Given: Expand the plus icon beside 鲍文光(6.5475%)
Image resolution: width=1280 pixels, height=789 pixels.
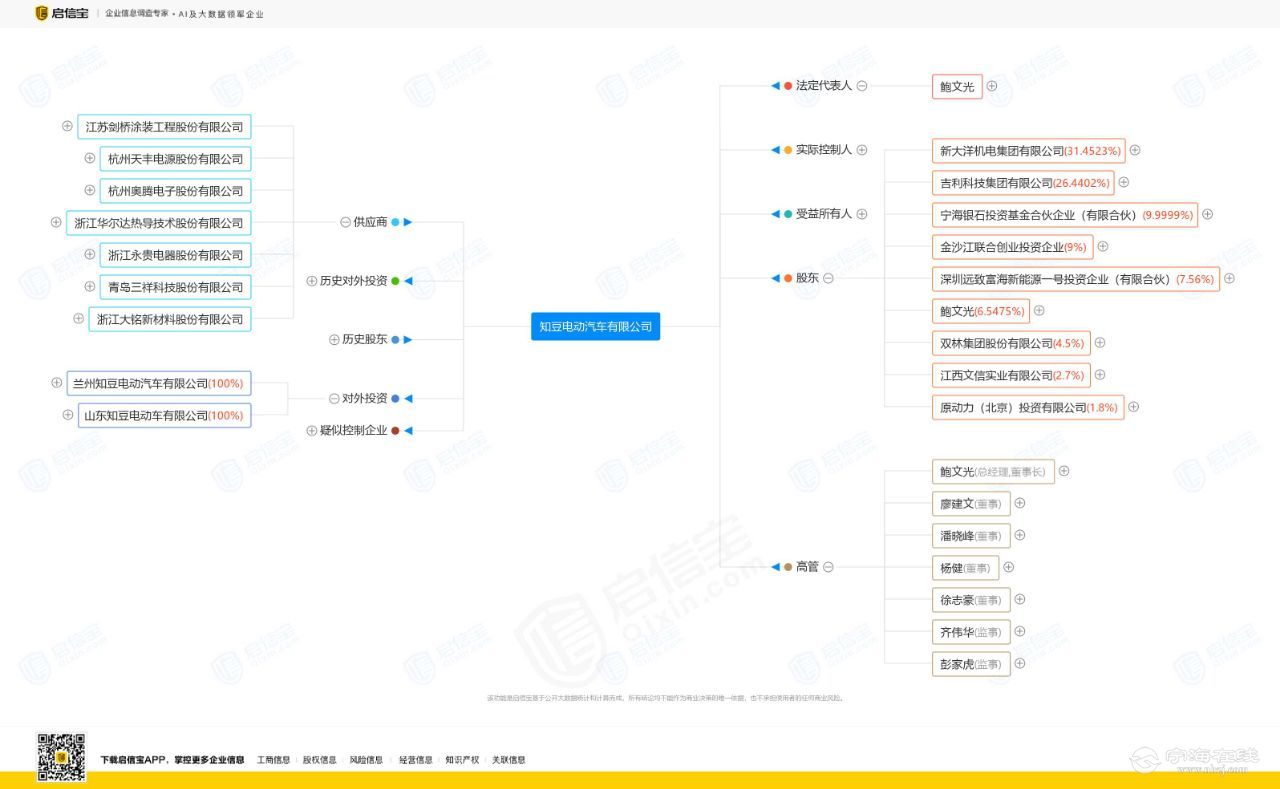Looking at the screenshot, I should click(1039, 311).
